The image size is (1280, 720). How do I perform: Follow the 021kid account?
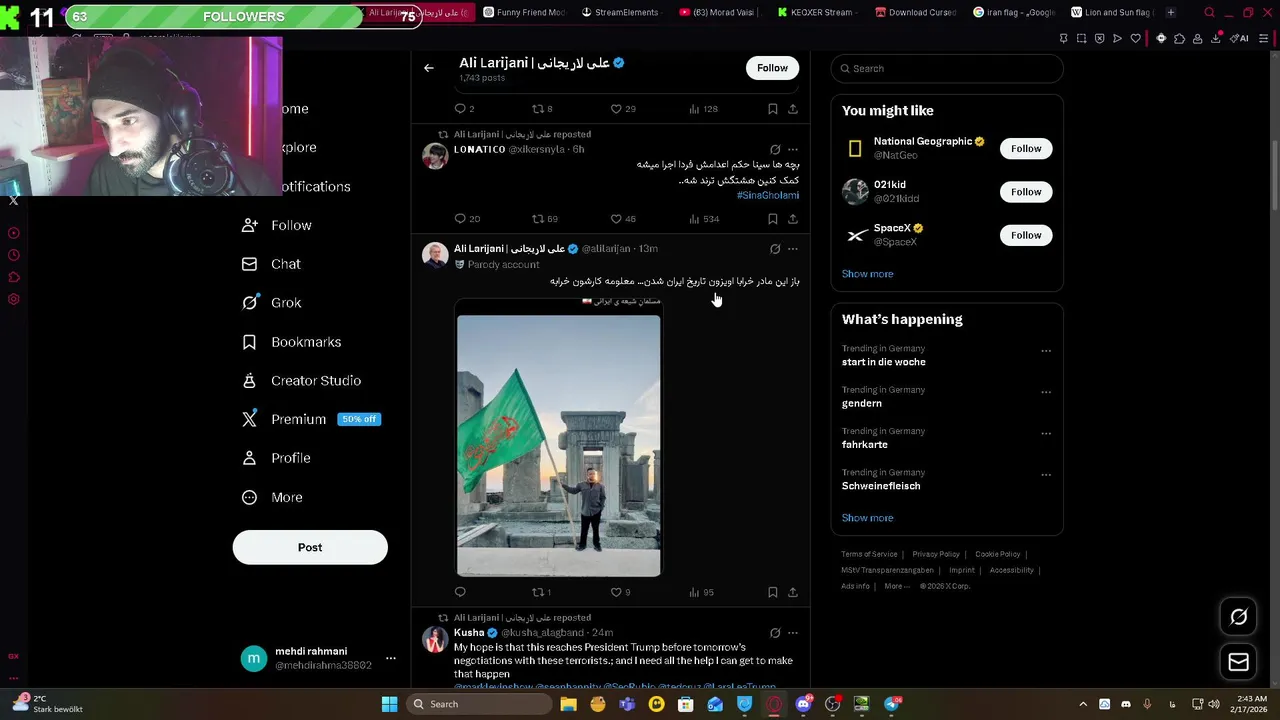coord(1026,192)
